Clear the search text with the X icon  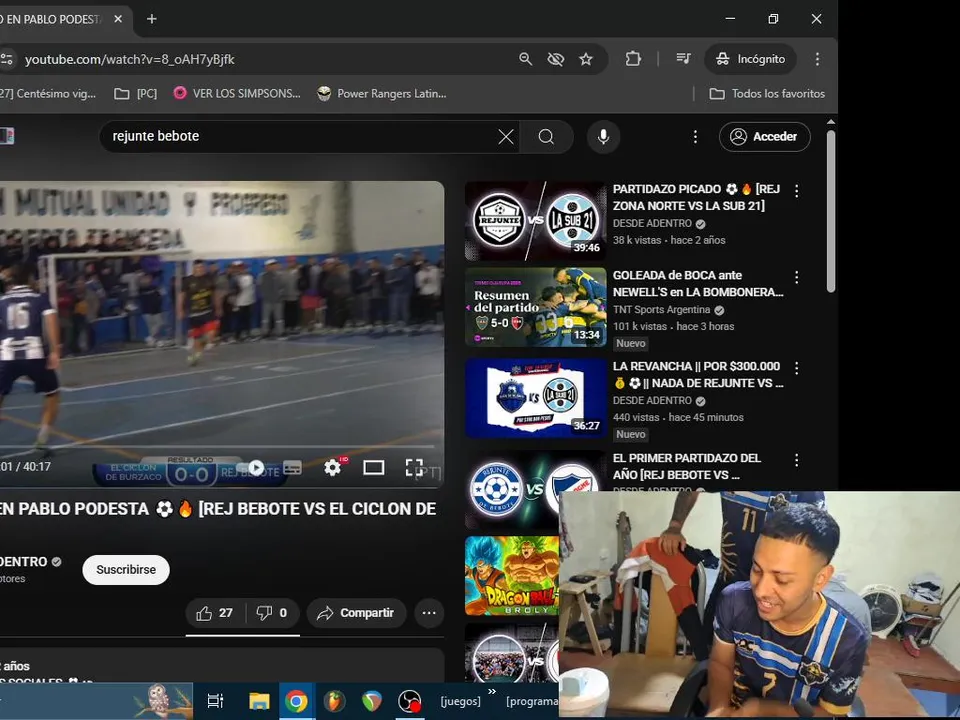[506, 137]
